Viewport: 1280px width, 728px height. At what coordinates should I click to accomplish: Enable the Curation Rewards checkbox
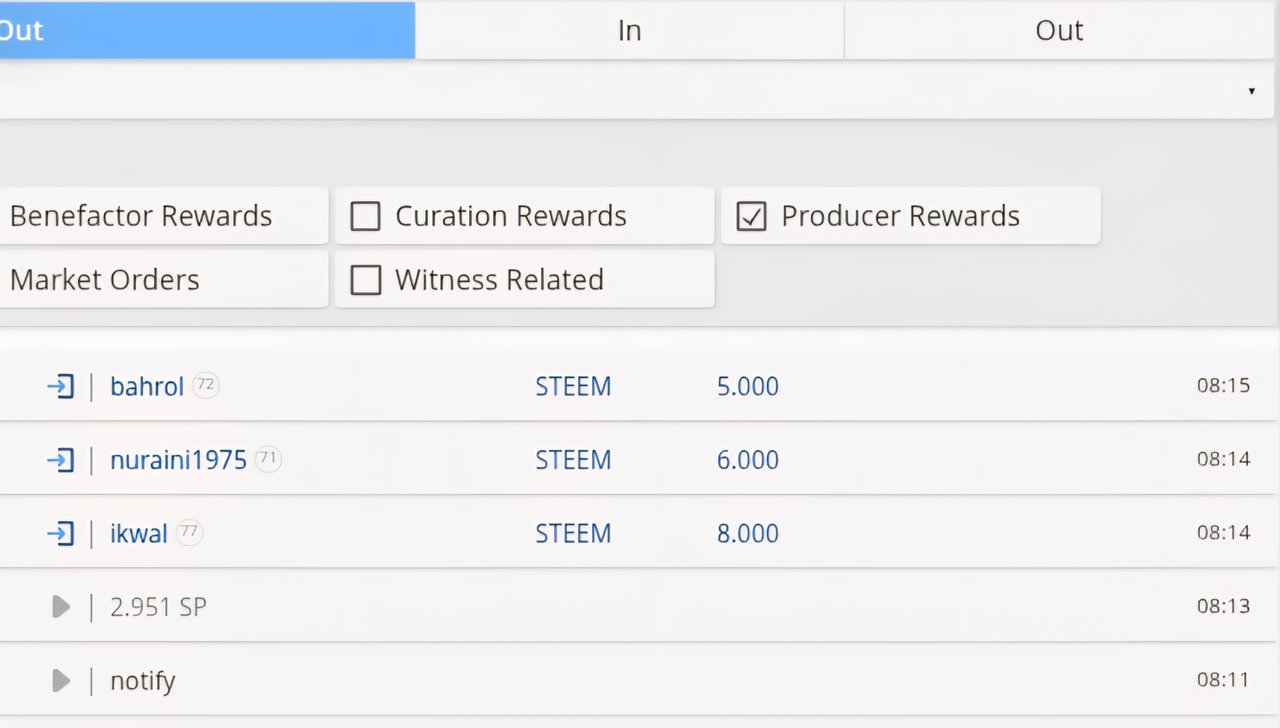click(366, 216)
